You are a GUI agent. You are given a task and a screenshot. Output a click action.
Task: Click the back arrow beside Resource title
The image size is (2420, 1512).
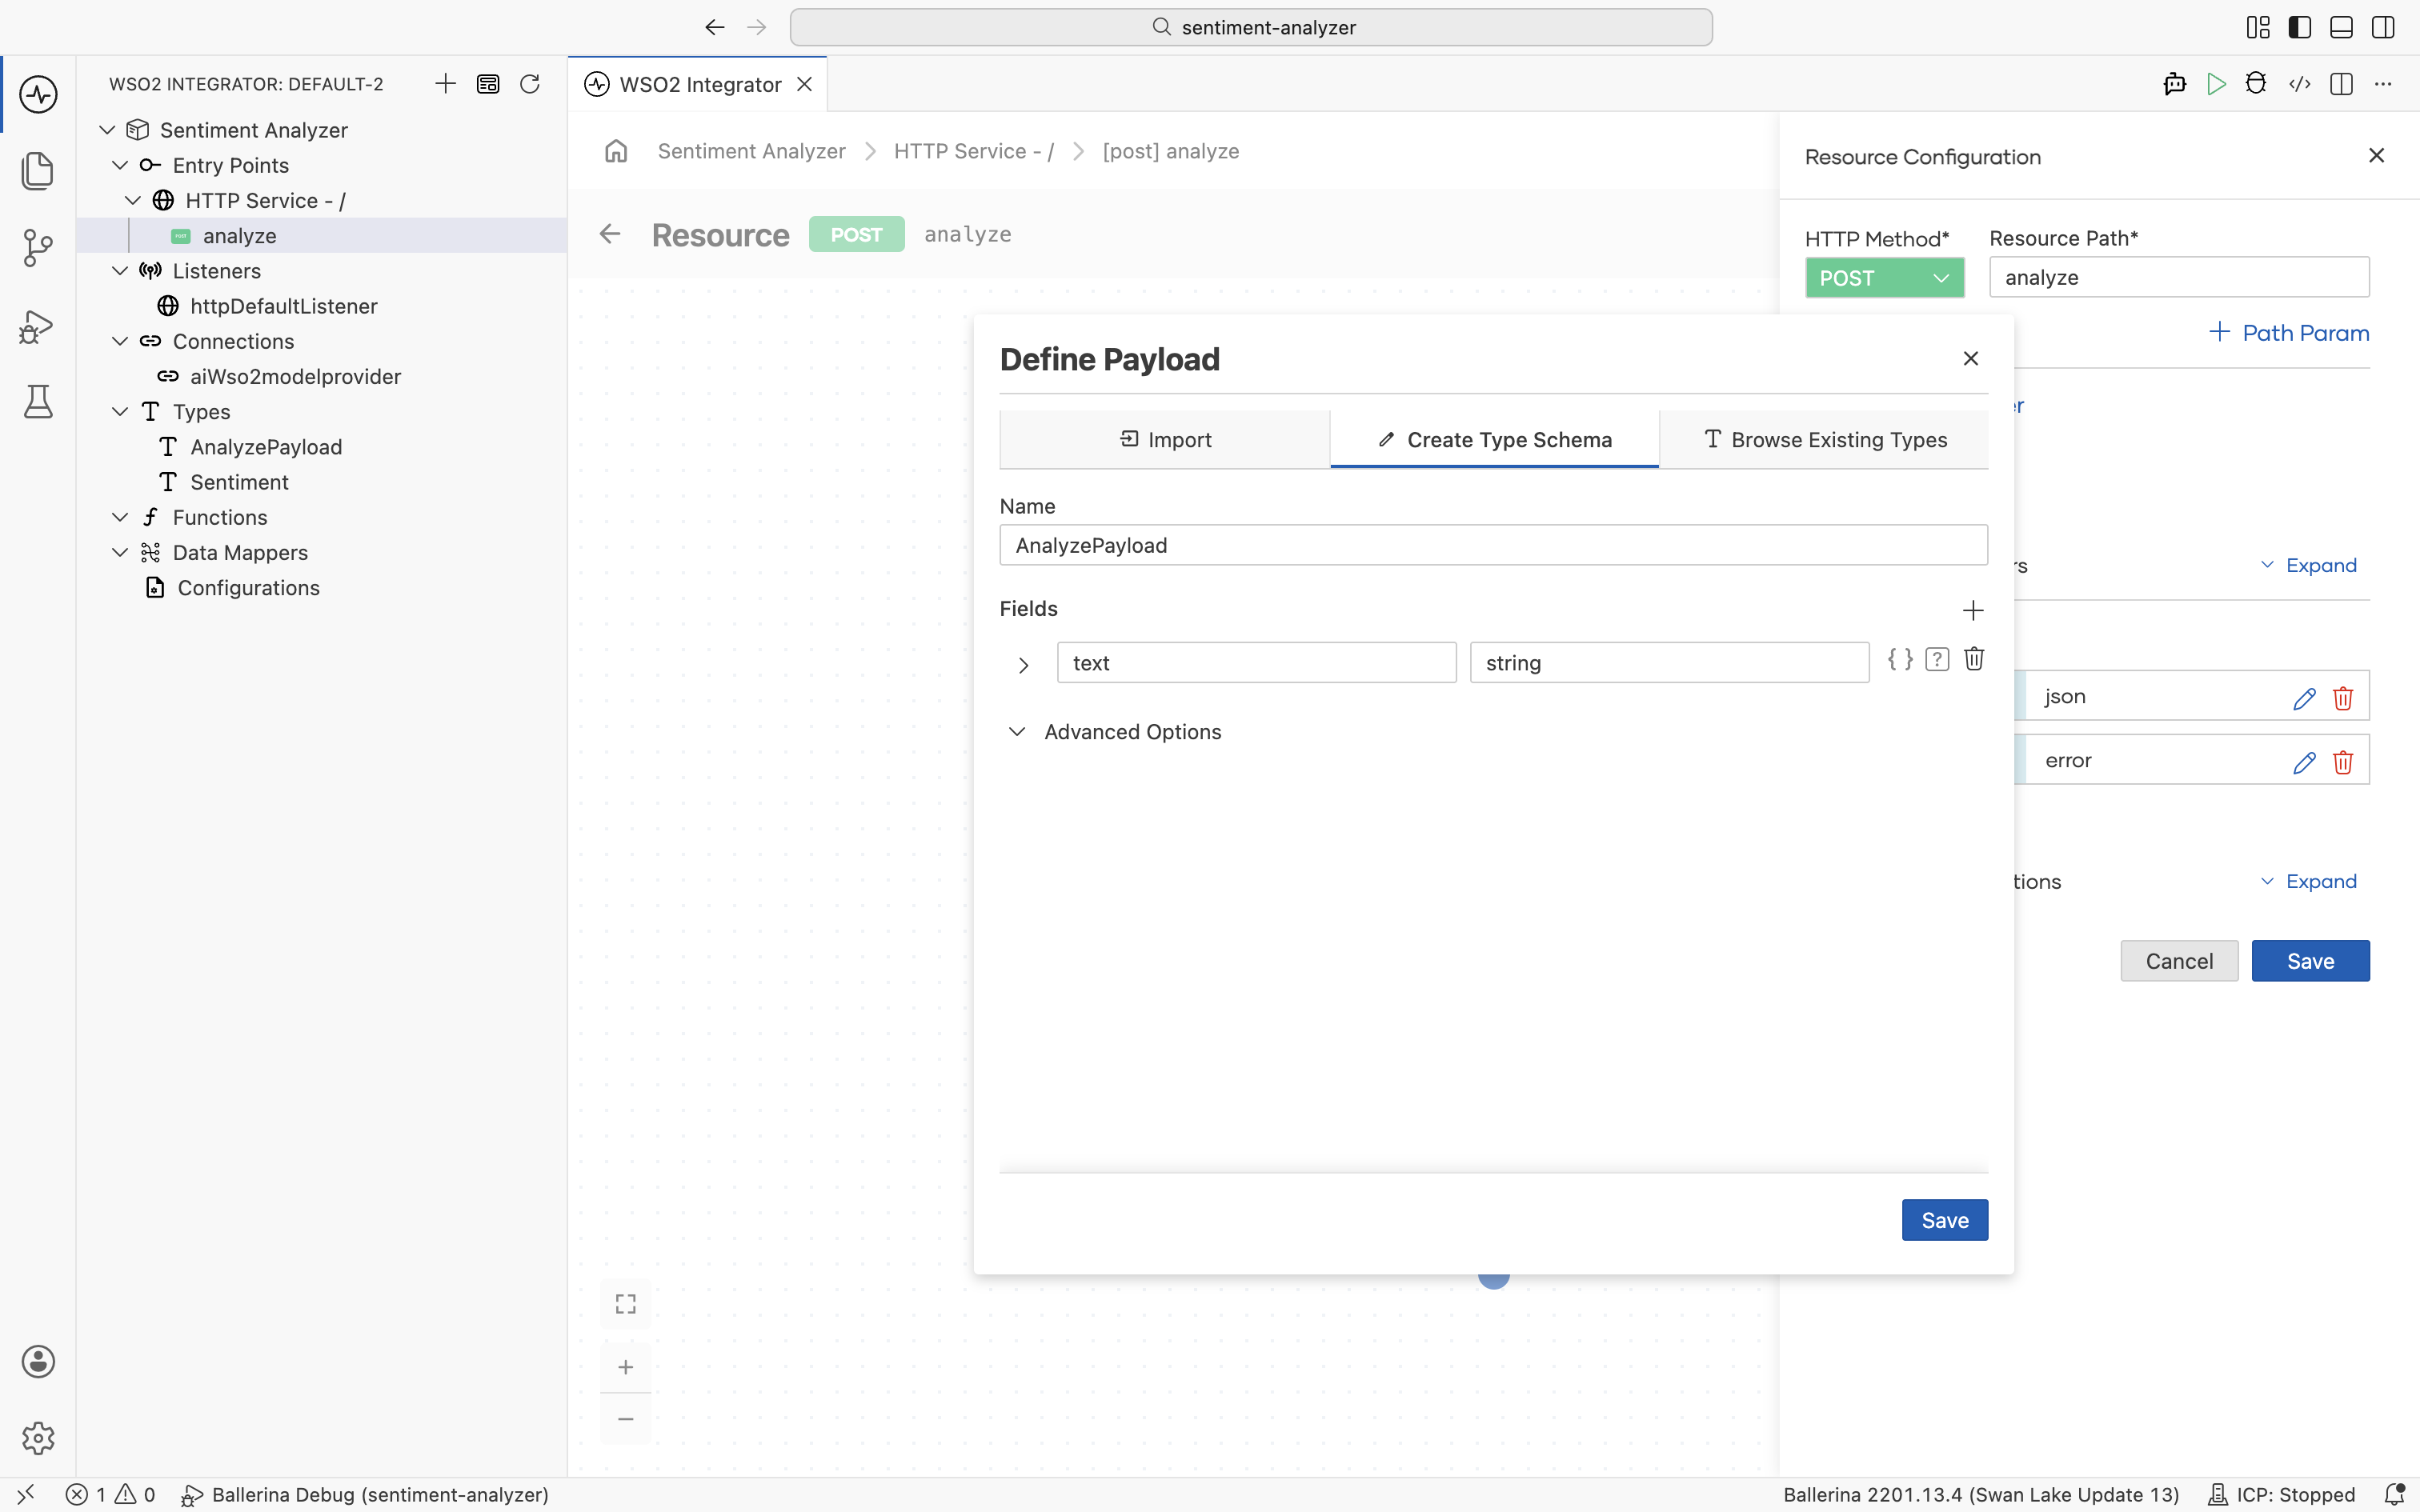(610, 234)
